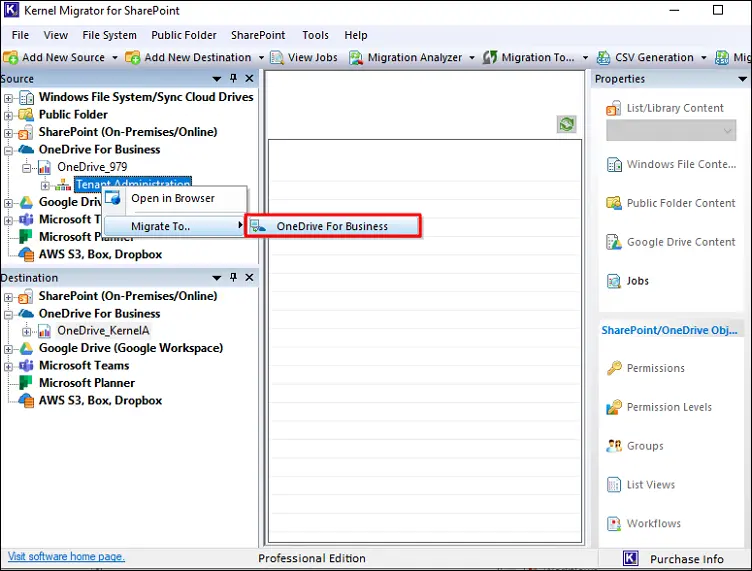Open View Jobs from the toolbar
752x571 pixels.
click(x=304, y=58)
